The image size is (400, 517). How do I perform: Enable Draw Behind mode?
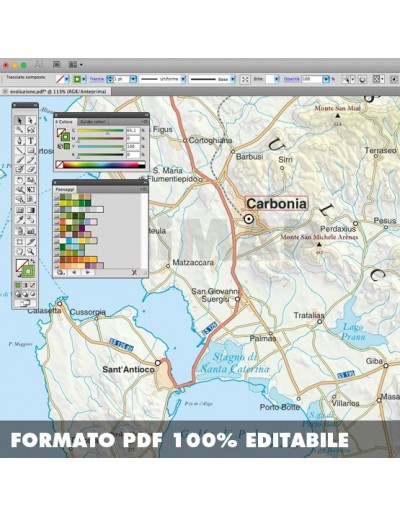click(25, 294)
